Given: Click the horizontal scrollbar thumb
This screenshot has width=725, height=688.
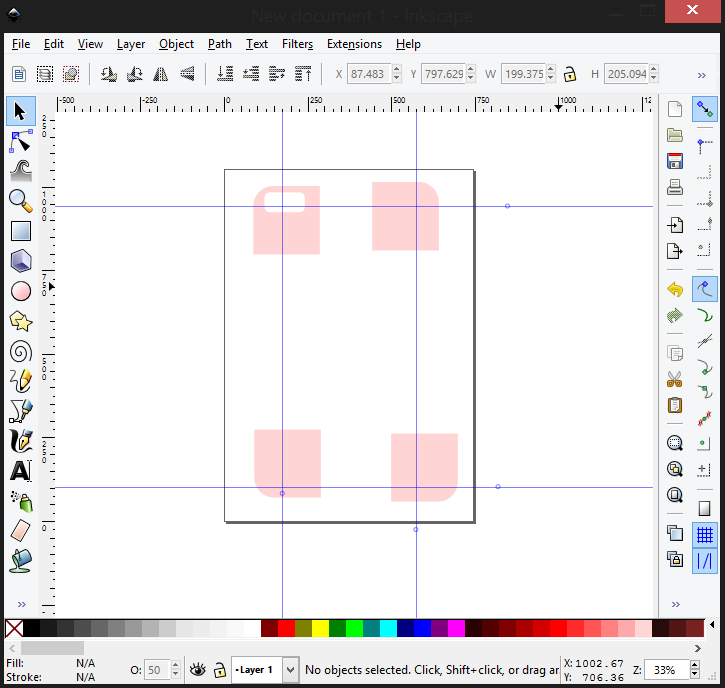Looking at the screenshot, I should (53, 648).
